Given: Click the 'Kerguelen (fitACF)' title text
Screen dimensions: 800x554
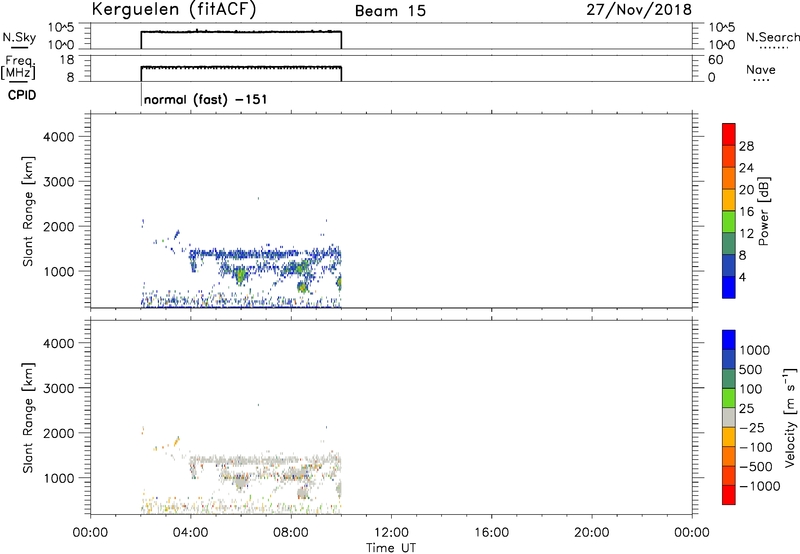Looking at the screenshot, I should point(173,9).
